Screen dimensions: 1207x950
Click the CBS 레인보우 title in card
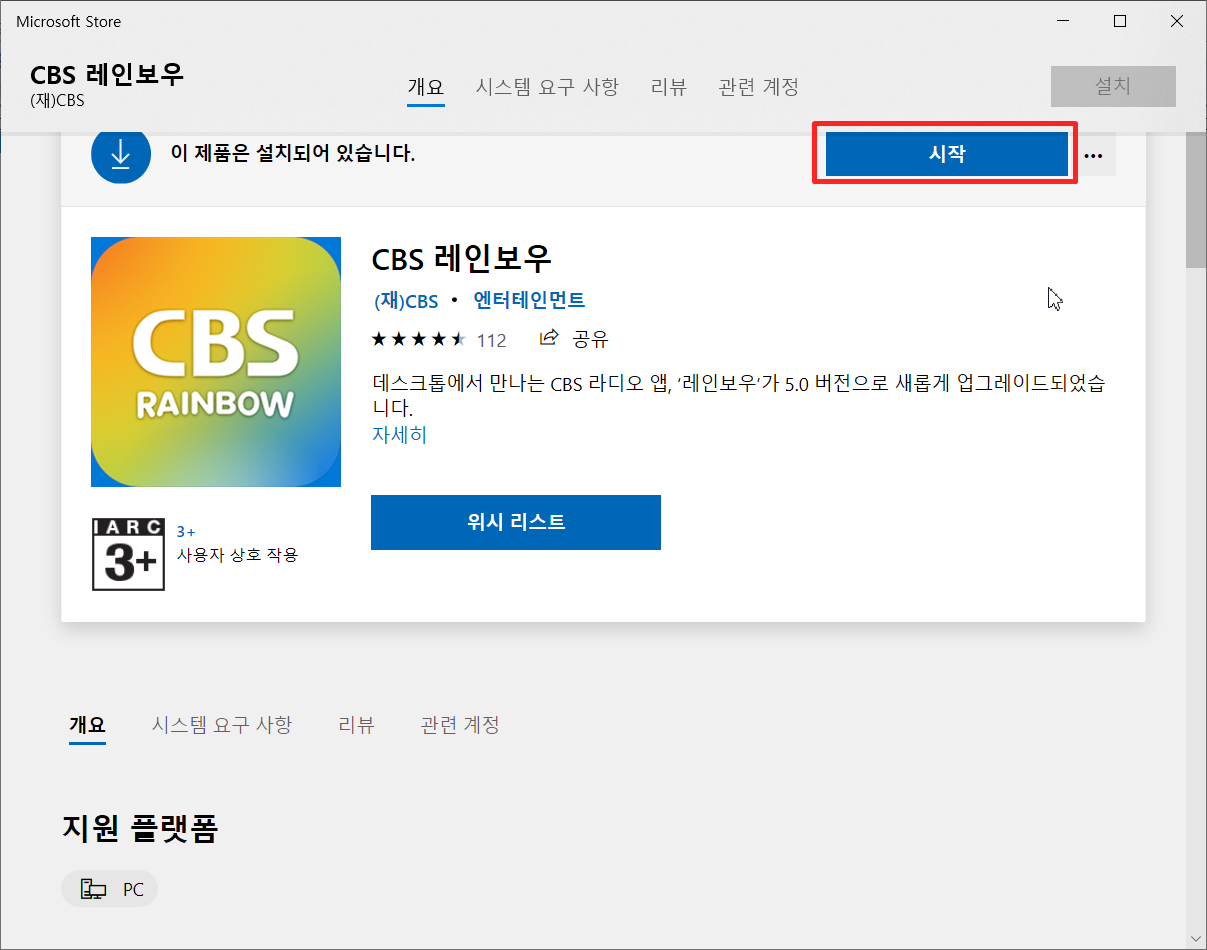pos(461,259)
